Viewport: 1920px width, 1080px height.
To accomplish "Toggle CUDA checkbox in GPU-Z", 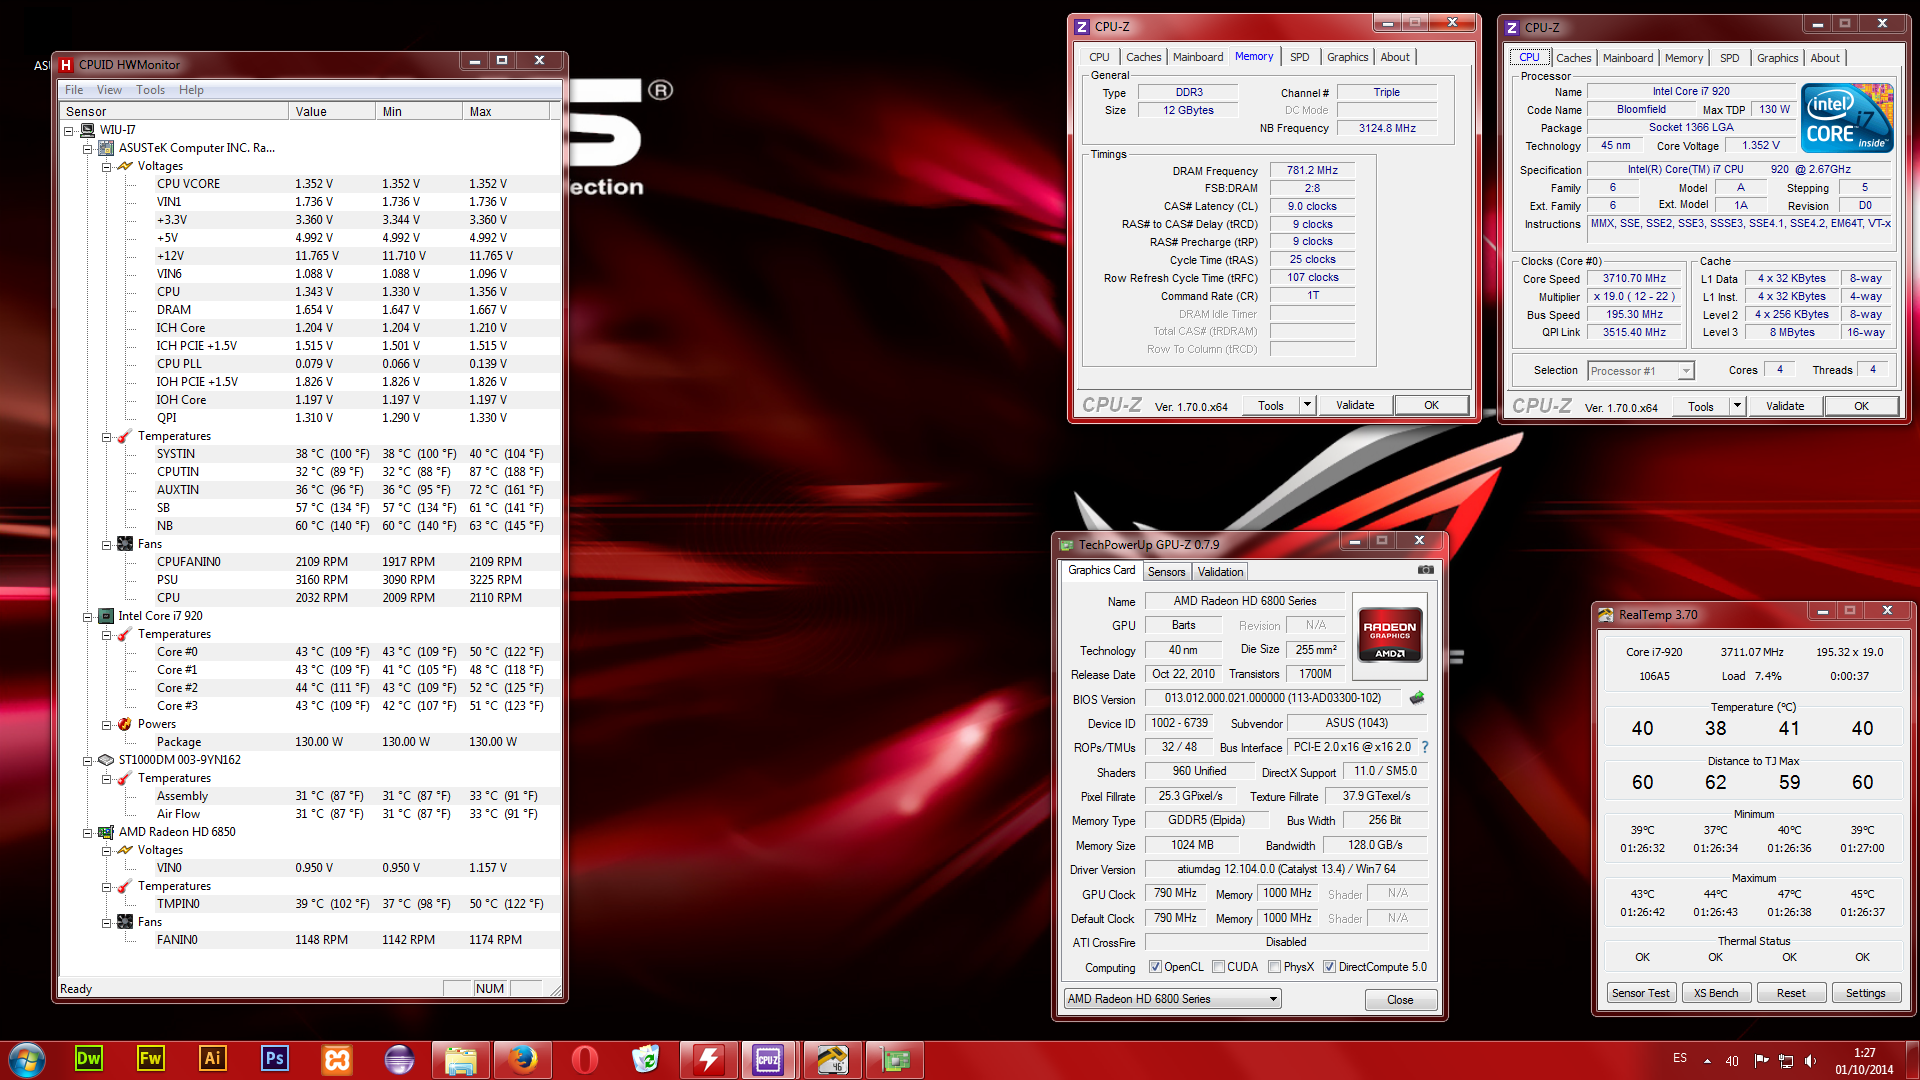I will [x=1218, y=967].
